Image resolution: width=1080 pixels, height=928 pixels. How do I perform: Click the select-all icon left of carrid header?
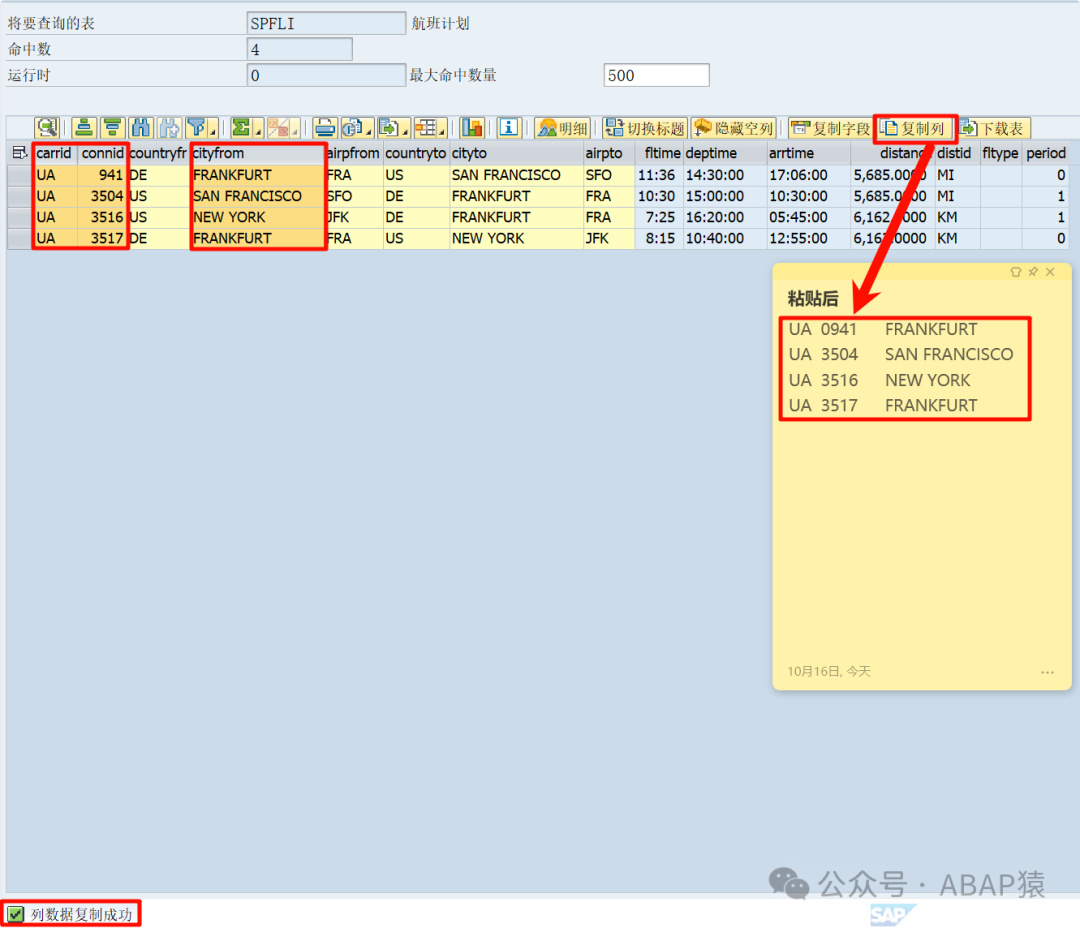point(19,153)
